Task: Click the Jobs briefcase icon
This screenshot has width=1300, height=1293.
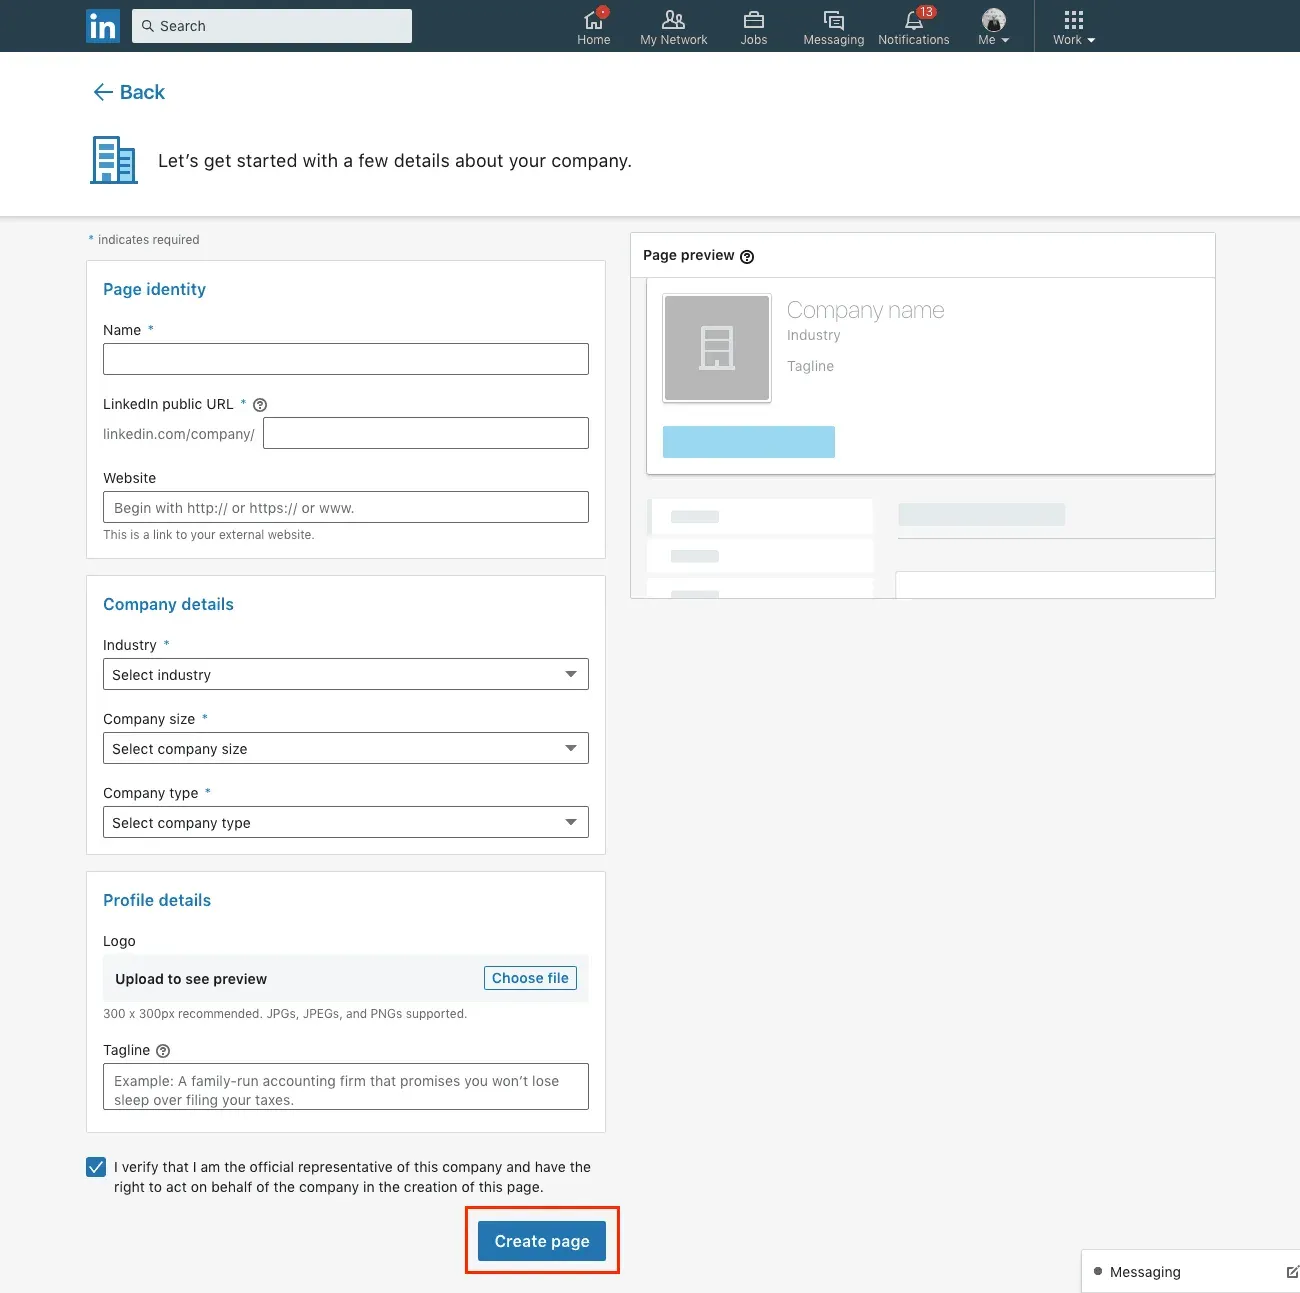Action: (x=753, y=22)
